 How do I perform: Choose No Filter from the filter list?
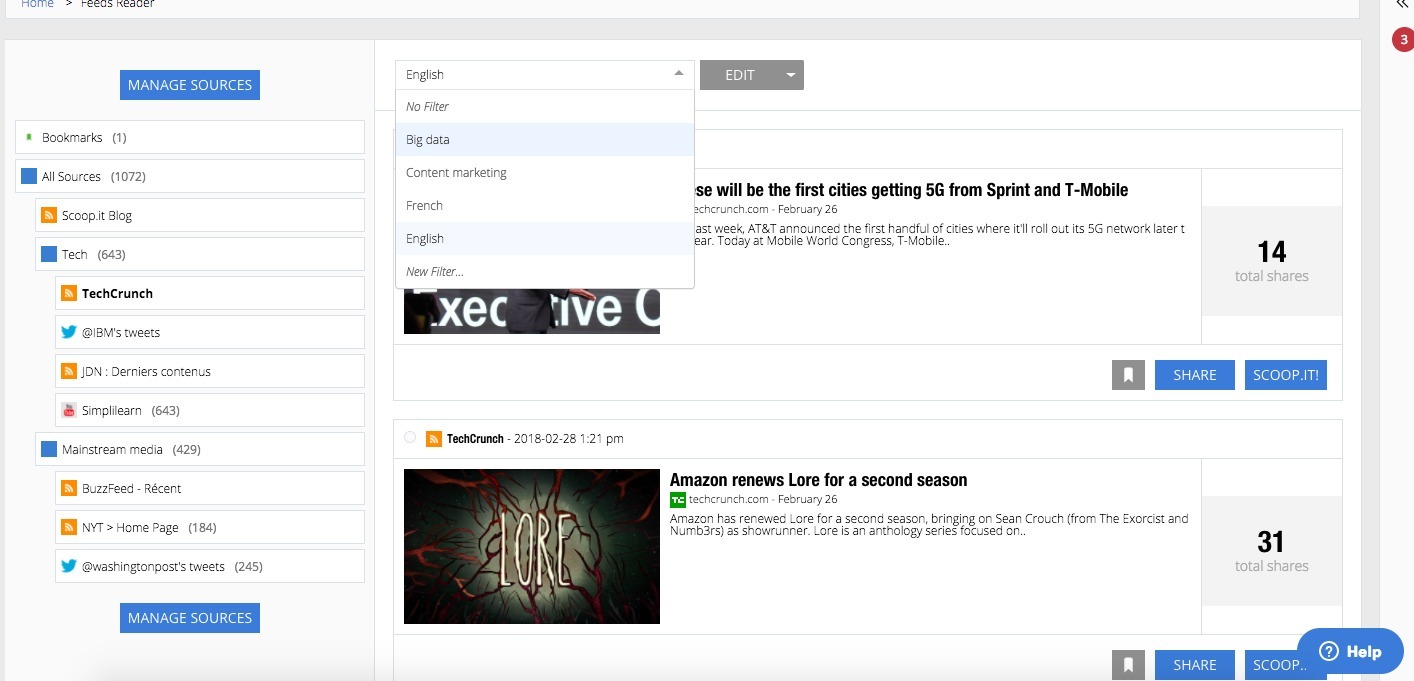click(x=545, y=106)
